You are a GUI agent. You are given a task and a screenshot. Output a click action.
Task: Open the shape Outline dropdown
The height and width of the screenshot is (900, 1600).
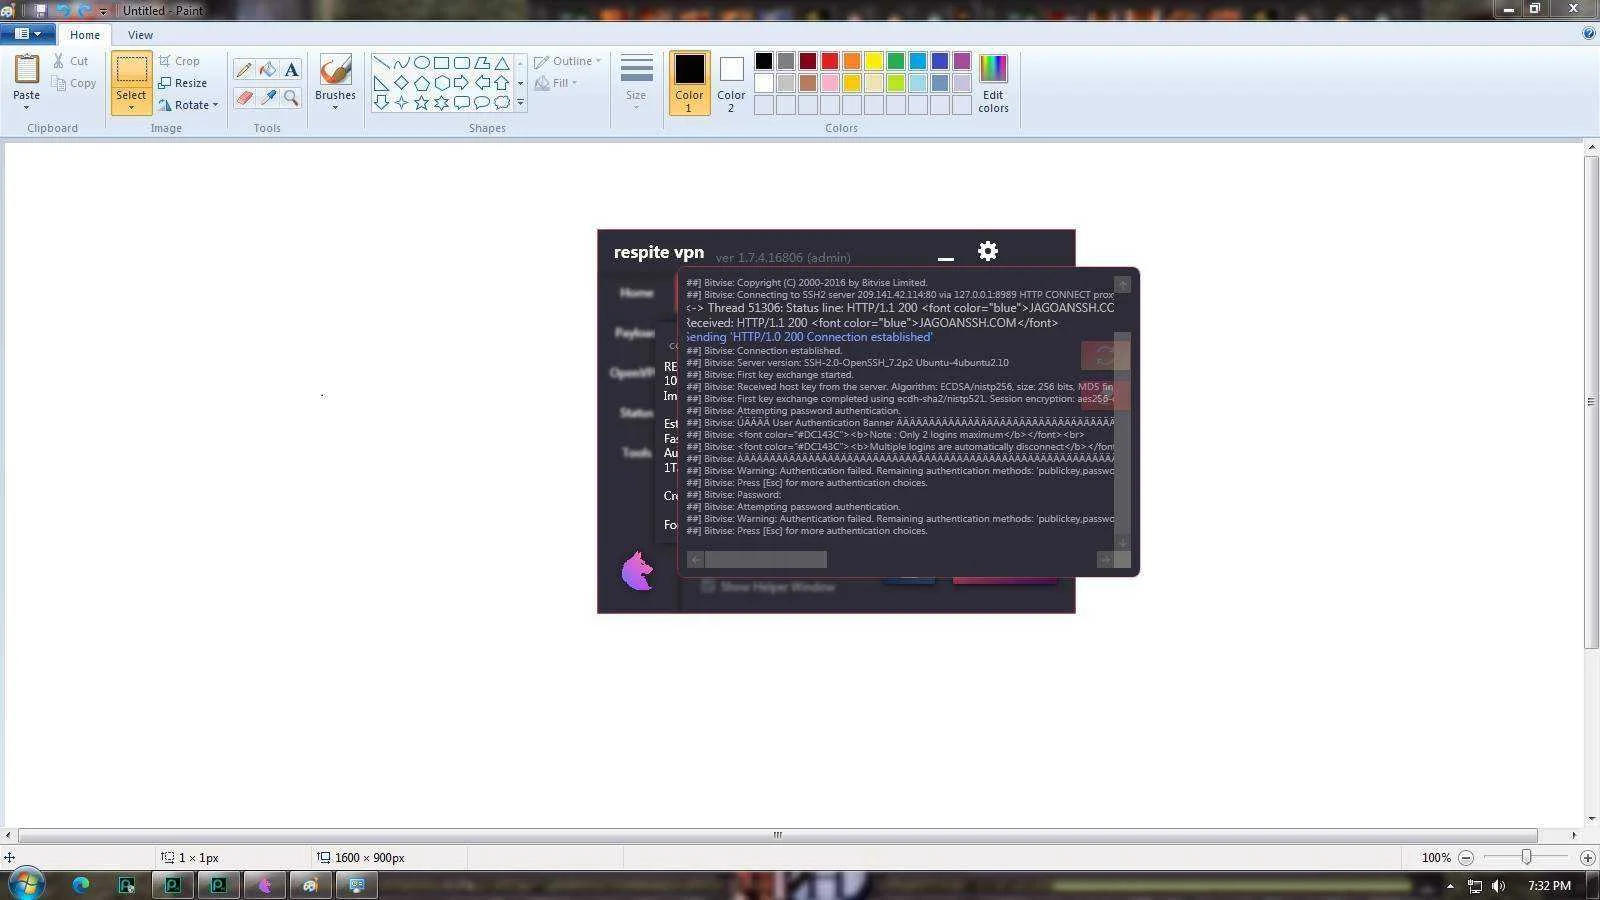pyautogui.click(x=567, y=61)
